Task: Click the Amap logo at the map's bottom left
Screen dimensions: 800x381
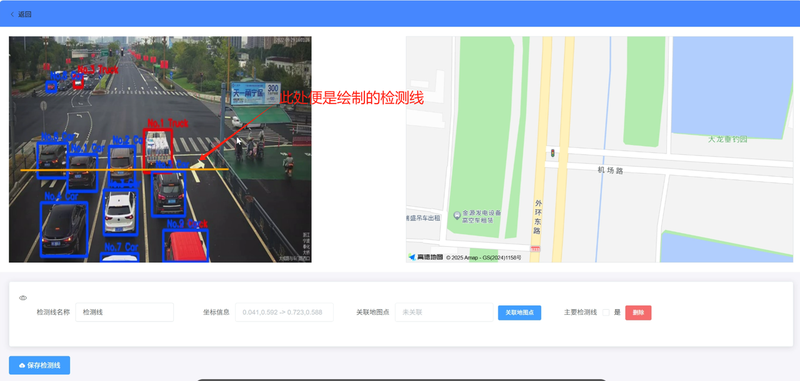Action: pos(426,257)
